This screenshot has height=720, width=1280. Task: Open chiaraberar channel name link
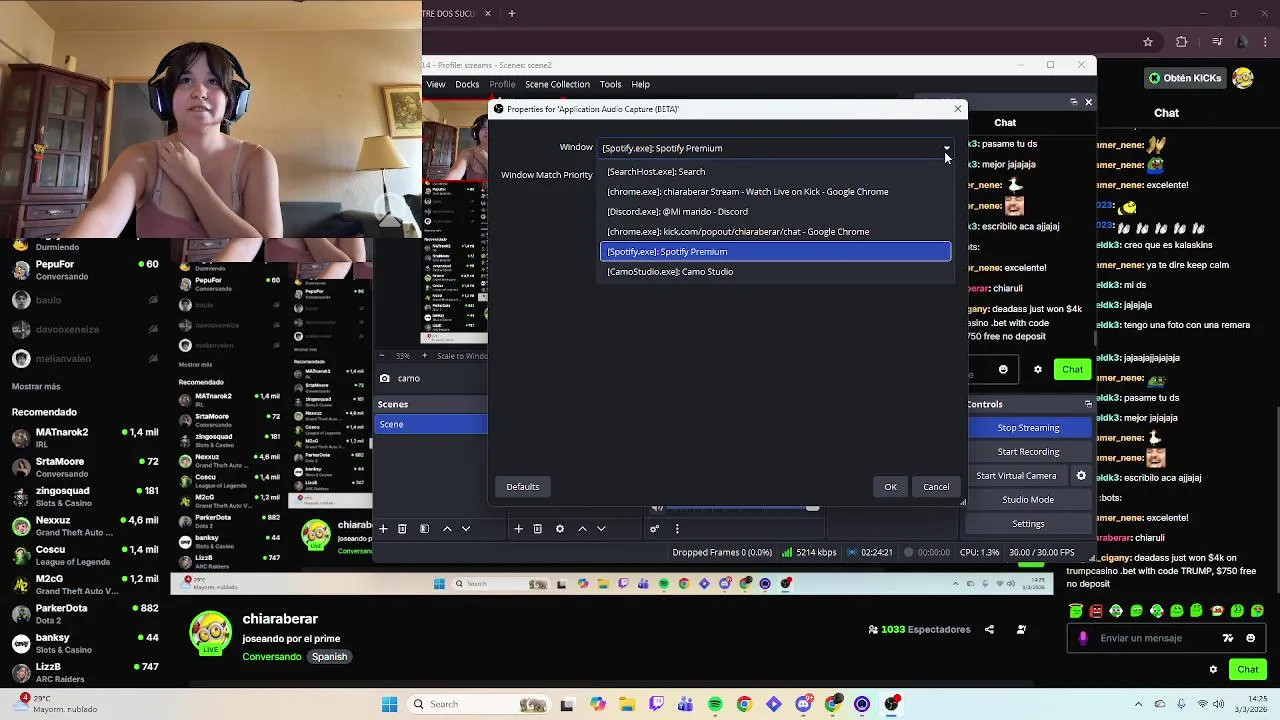click(x=280, y=619)
